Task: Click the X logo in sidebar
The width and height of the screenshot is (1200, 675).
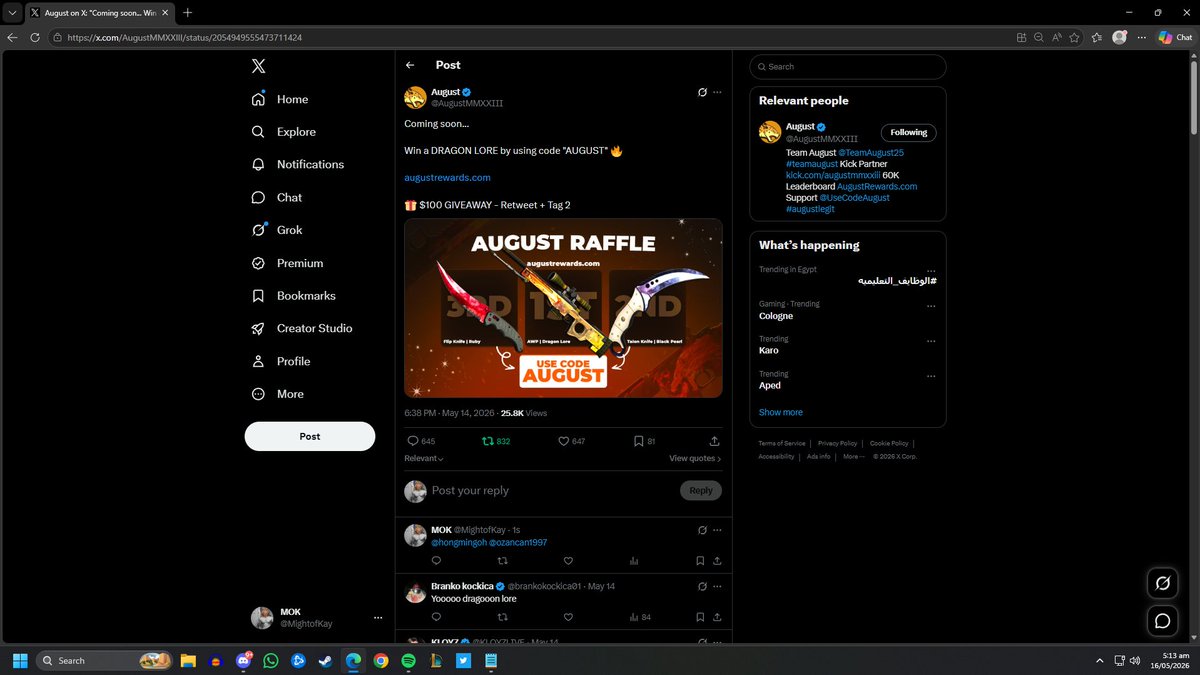Action: 259,66
